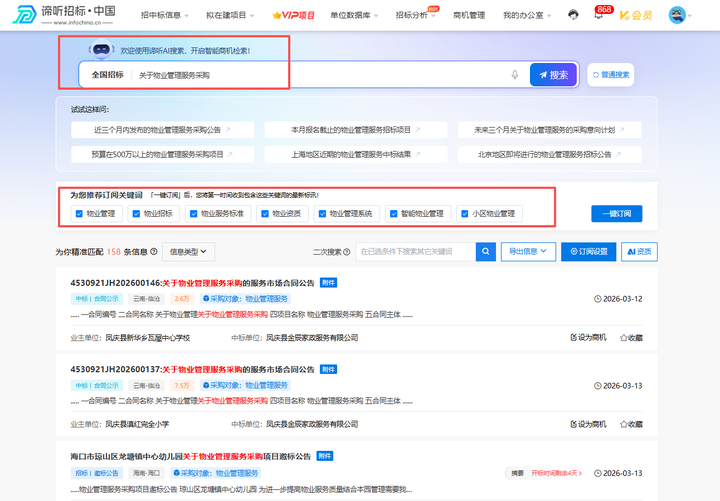Click 附件 badge on 海口市琼山区 result
Viewport: 720px width, 501px height.
[x=325, y=456]
